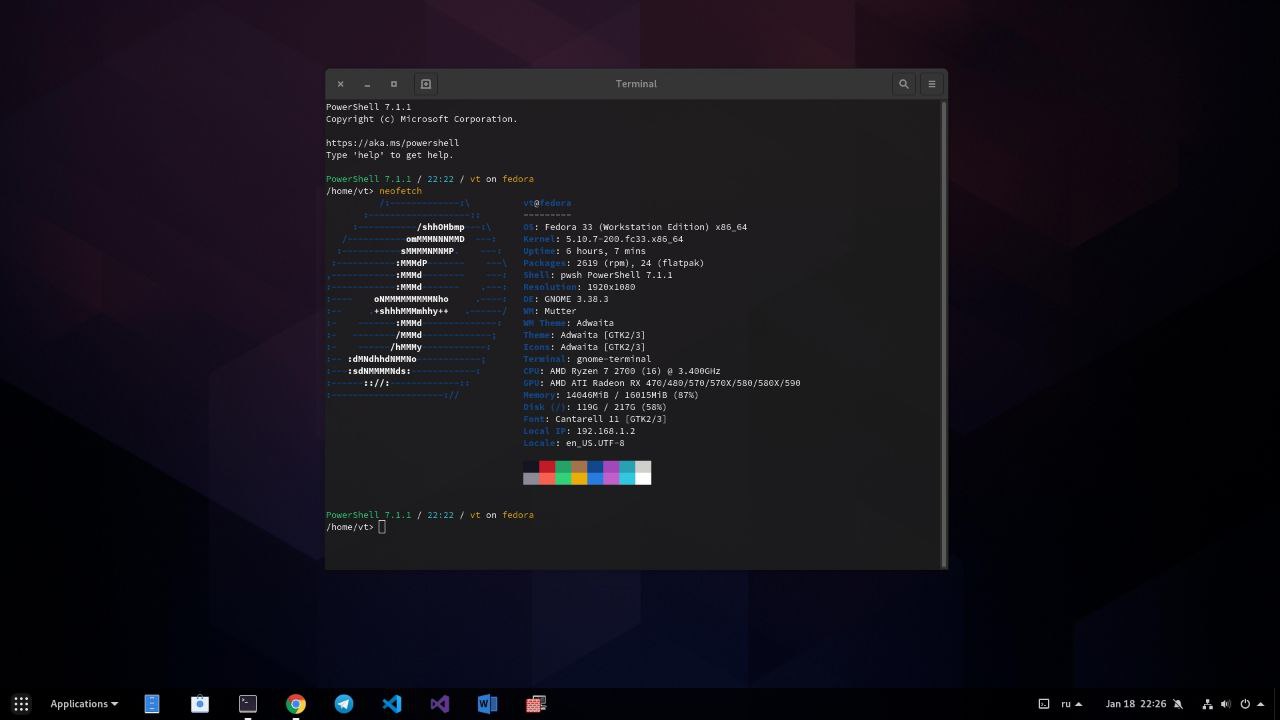Click the Terminal window title

636,84
